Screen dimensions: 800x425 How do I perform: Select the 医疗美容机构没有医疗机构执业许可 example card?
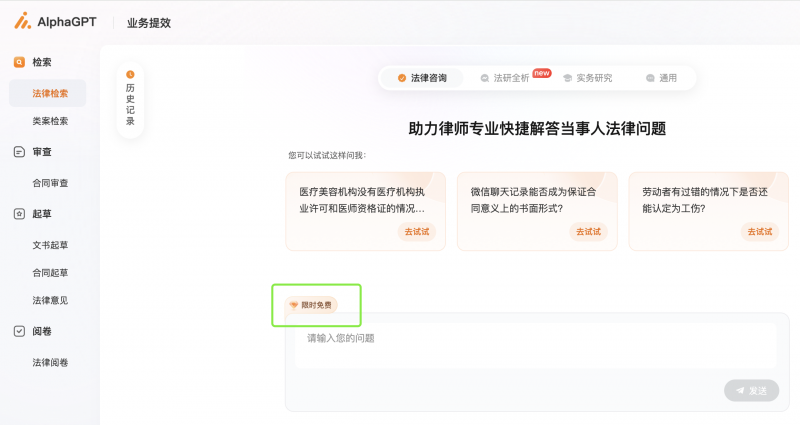point(366,211)
